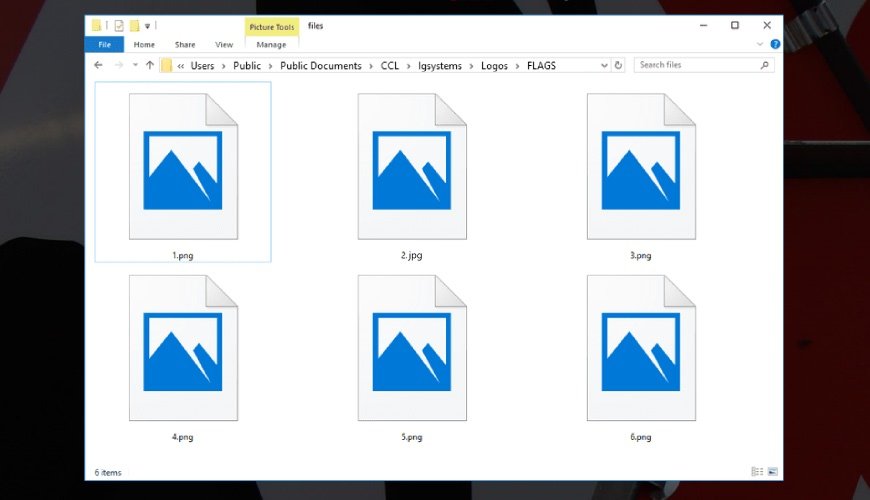Click the search magnifier icon
The image size is (870, 500).
point(765,65)
